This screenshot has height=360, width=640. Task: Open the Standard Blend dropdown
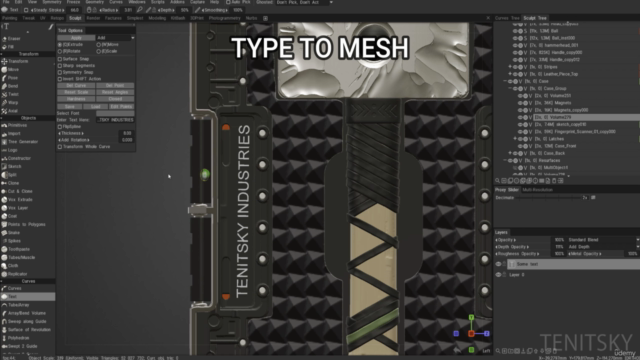pyautogui.click(x=603, y=240)
